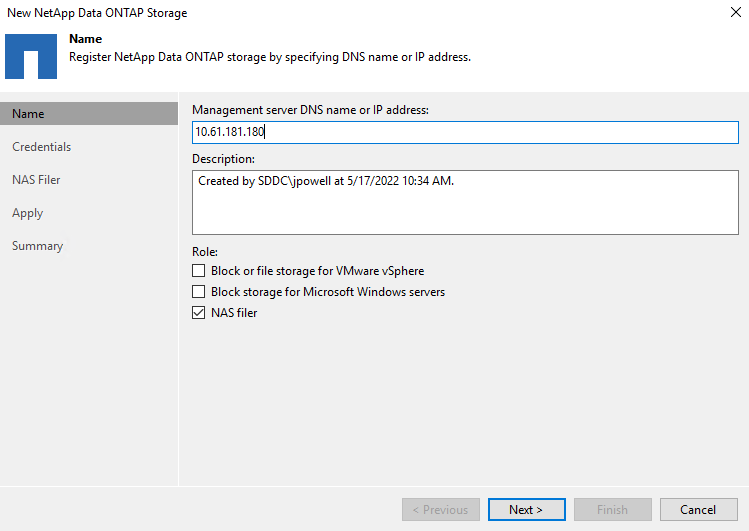Click the management server IP address field
Viewport: 749px width, 531px height.
tap(464, 132)
